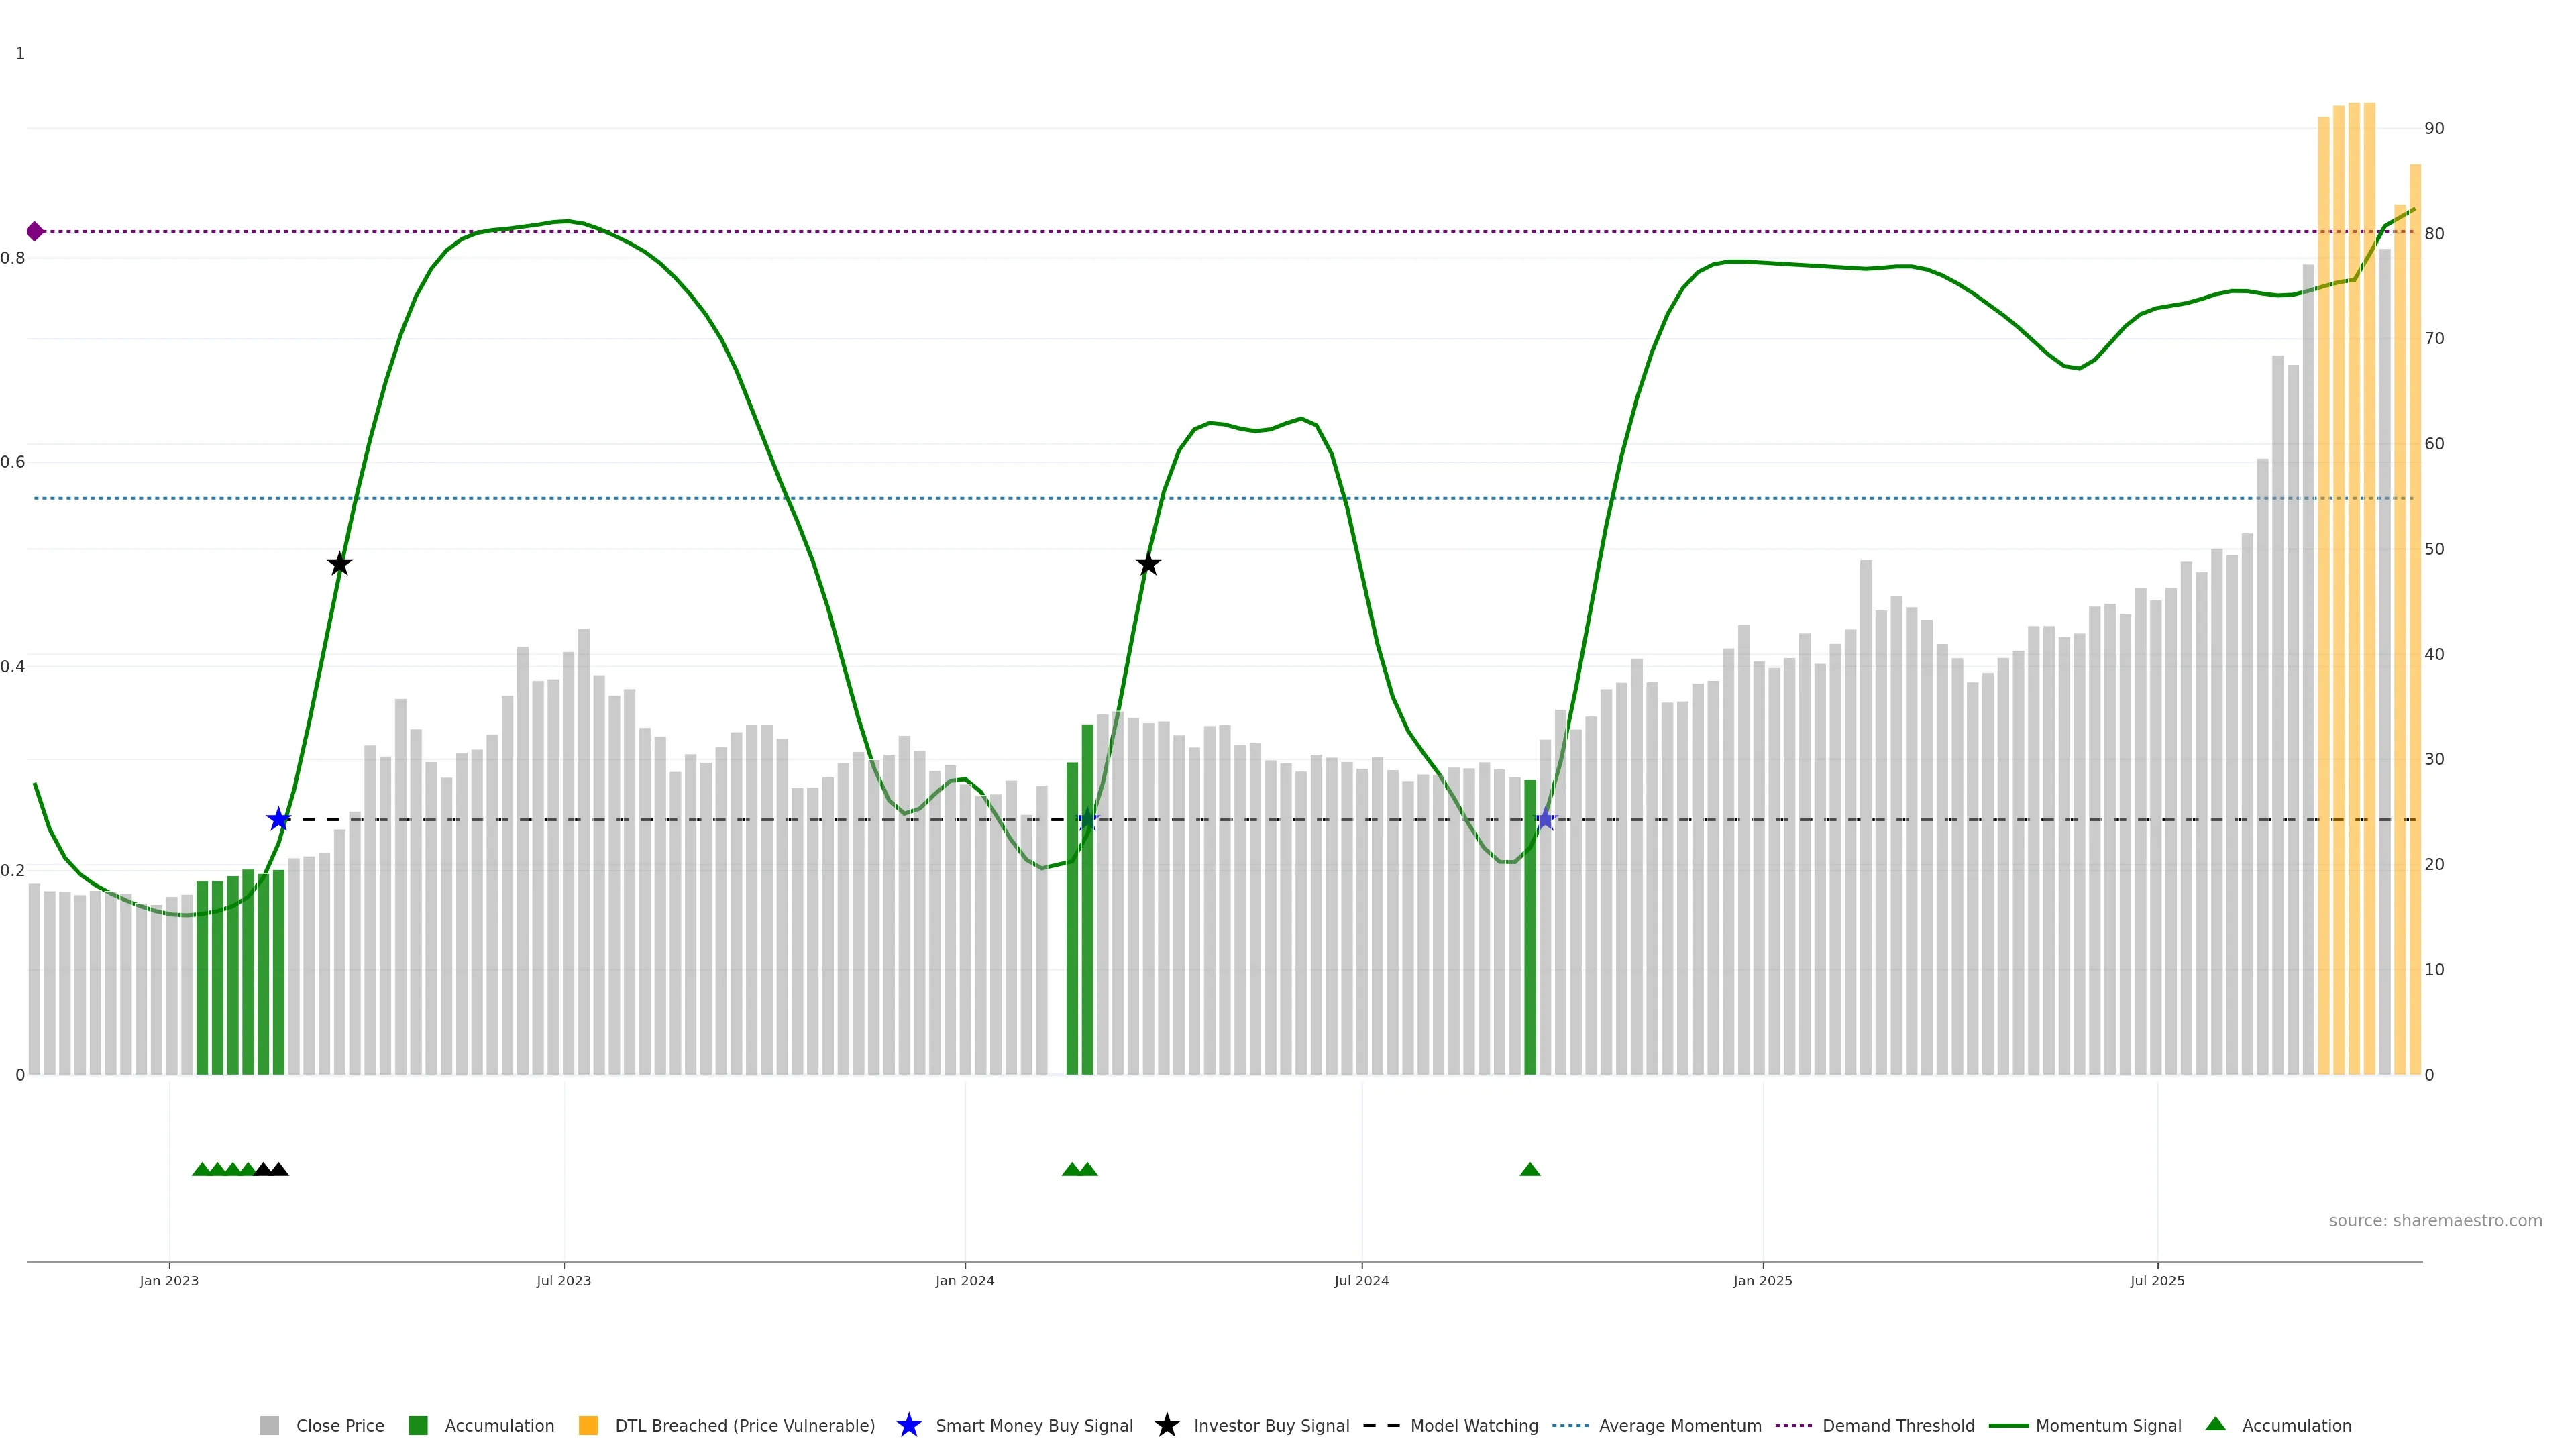Click the green accumulation square legend swatch
Screen dimensions: 2576x1449
[418, 1426]
